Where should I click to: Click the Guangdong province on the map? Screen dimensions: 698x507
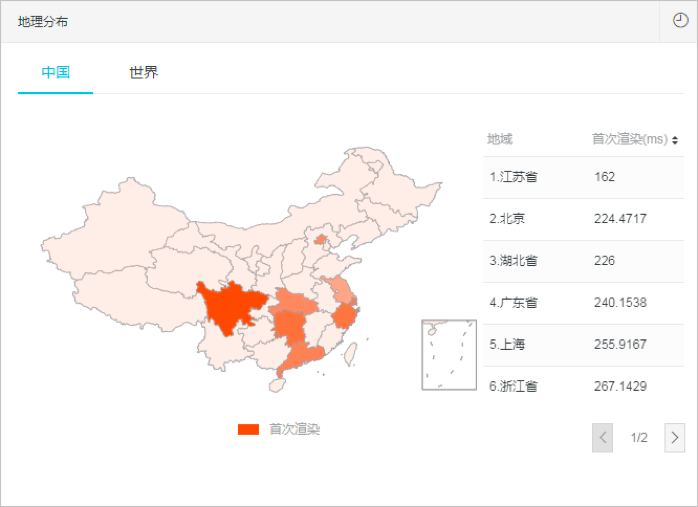click(303, 357)
